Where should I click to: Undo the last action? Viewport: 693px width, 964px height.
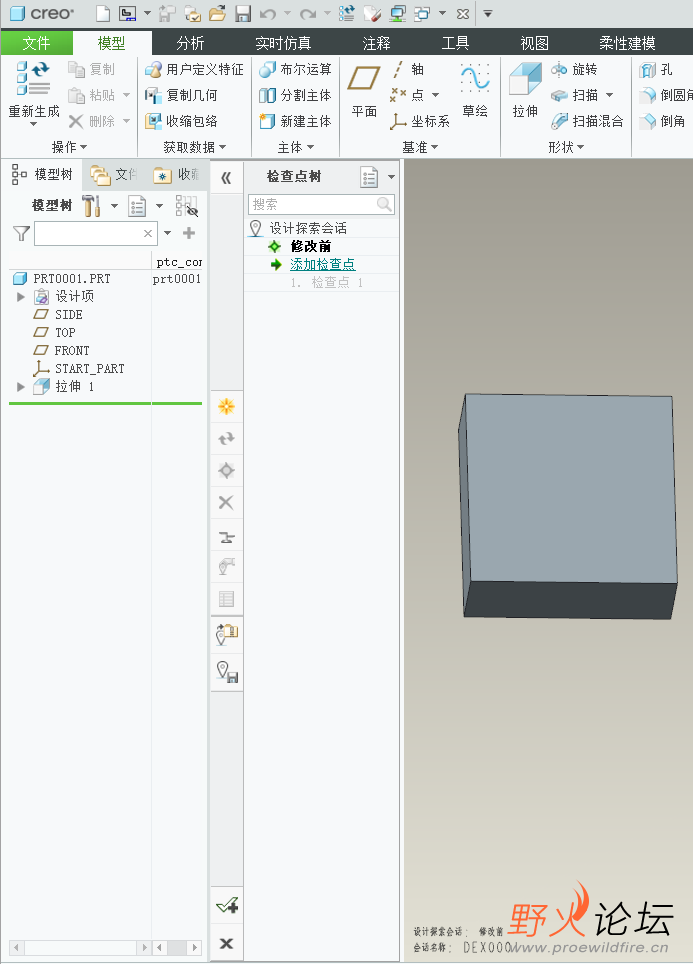267,14
